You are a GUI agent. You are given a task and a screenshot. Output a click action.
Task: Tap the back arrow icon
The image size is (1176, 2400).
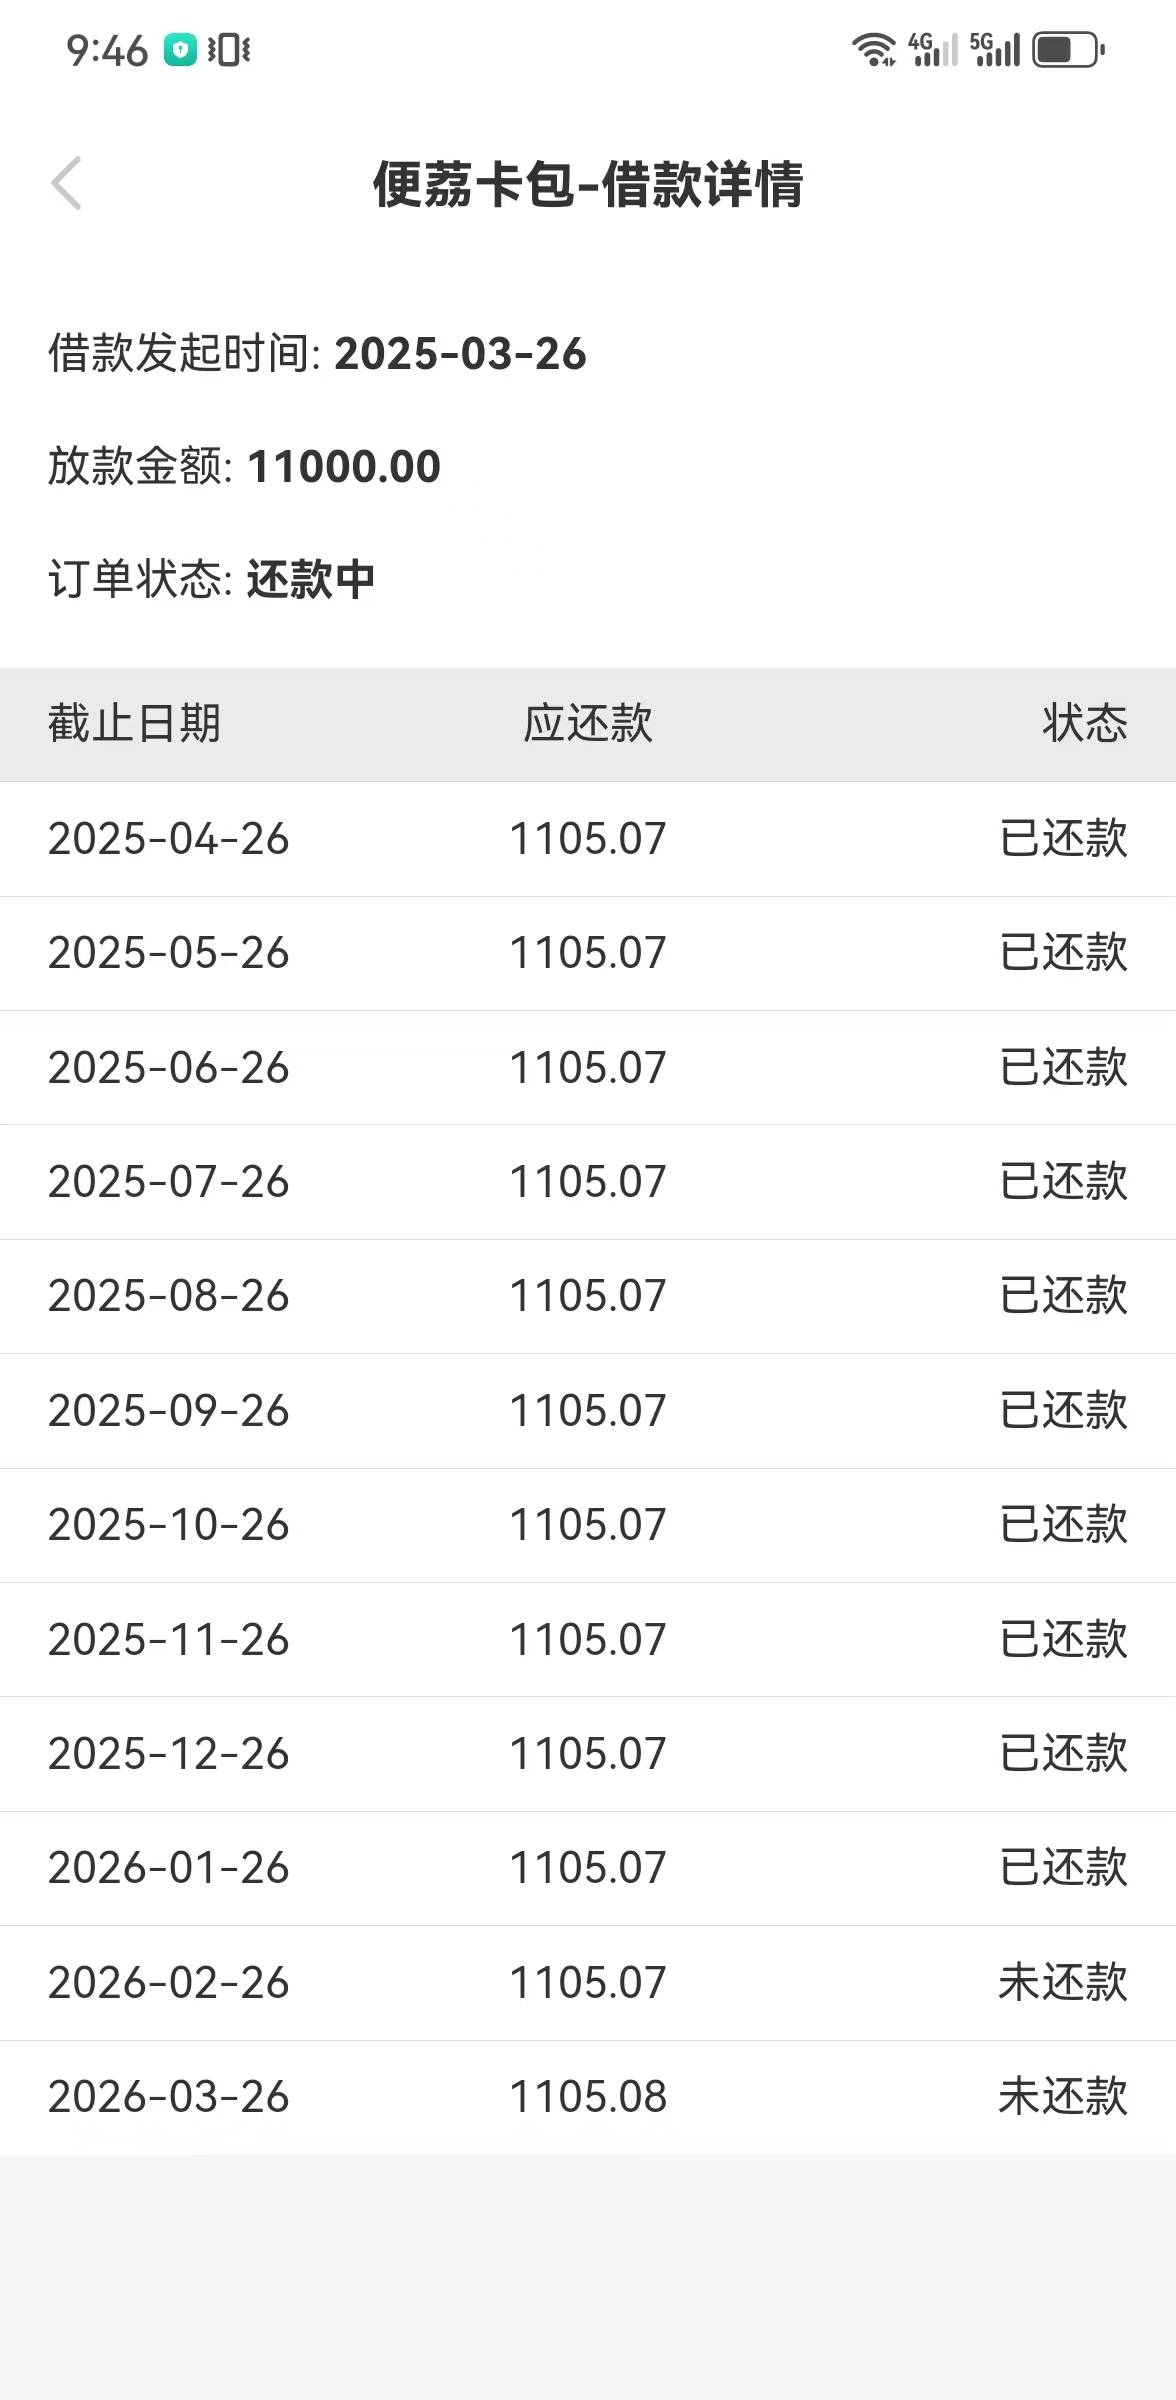click(x=66, y=184)
